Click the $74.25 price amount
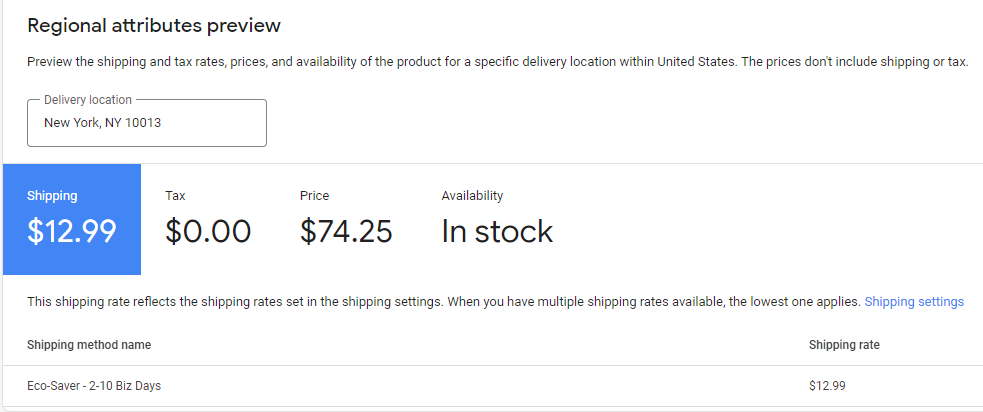 coord(346,232)
